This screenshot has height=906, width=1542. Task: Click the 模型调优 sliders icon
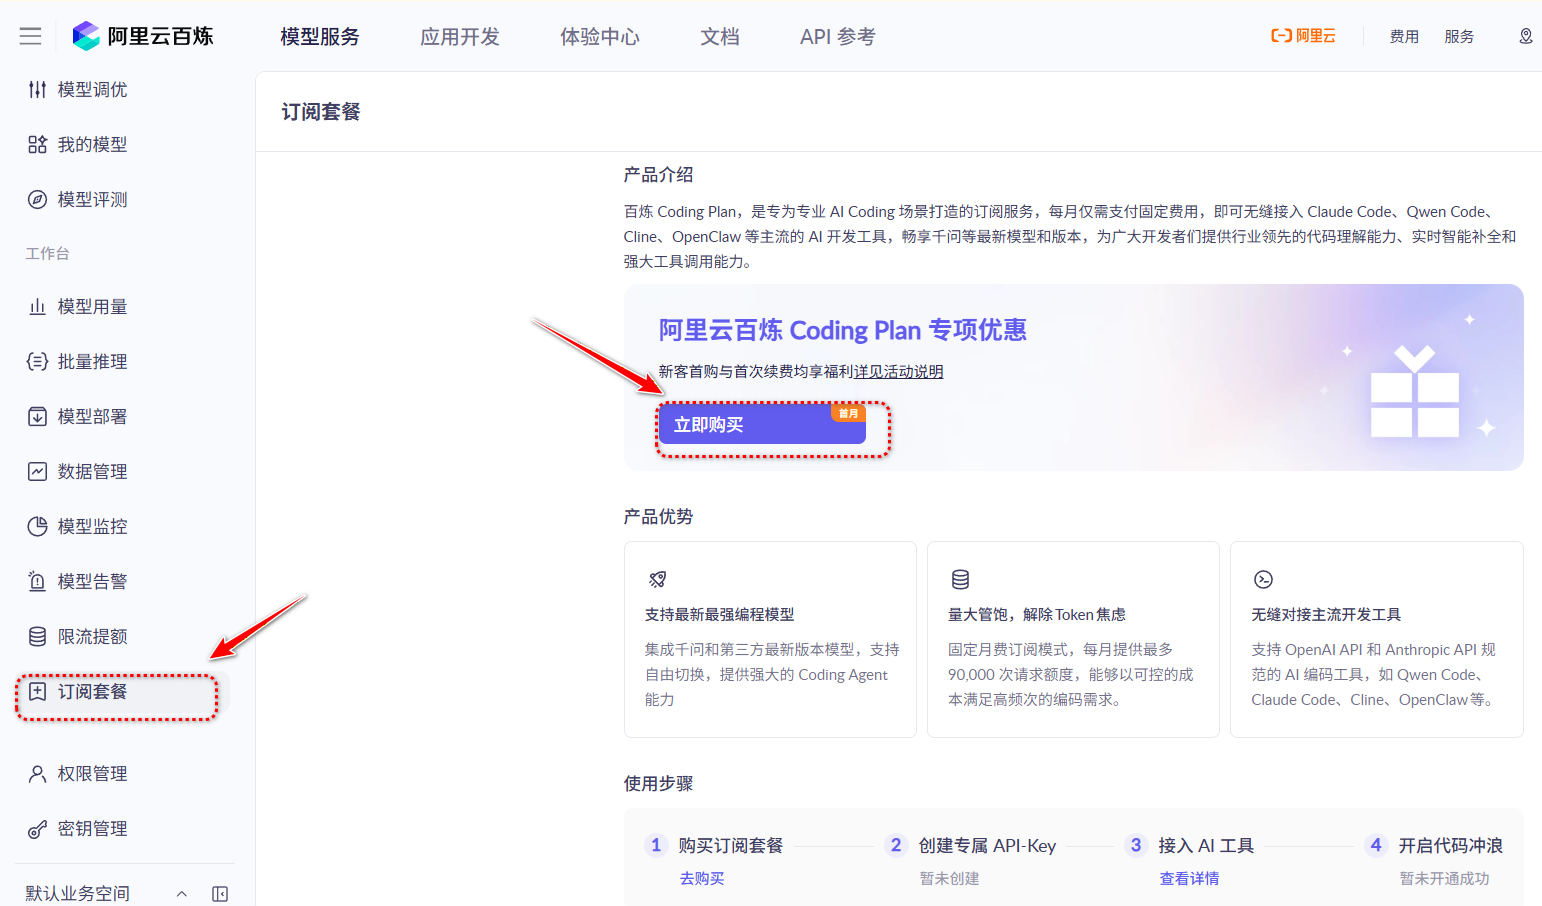[x=37, y=90]
